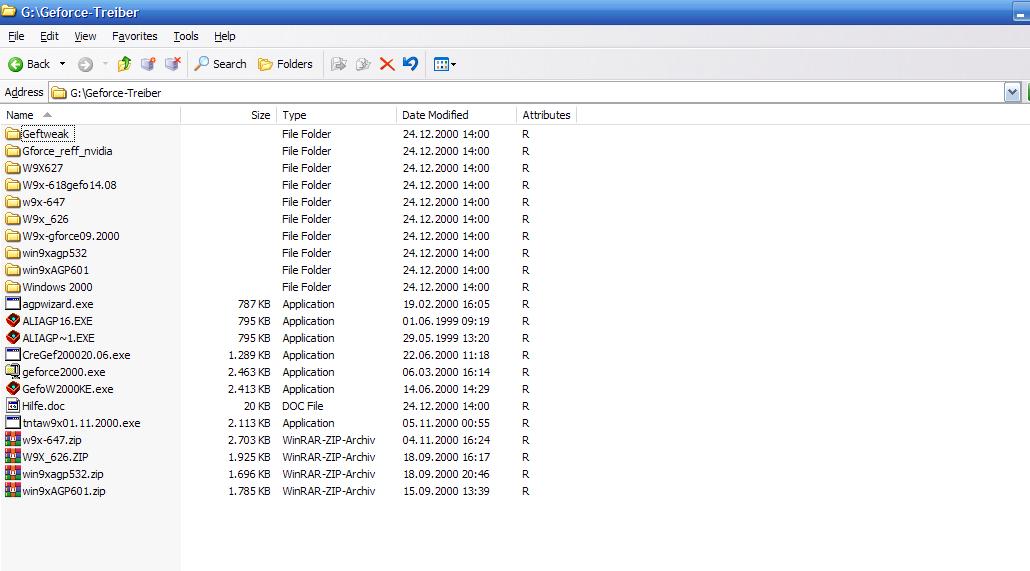Select the Geftweak folder icon
Image resolution: width=1030 pixels, height=571 pixels.
pos(12,134)
